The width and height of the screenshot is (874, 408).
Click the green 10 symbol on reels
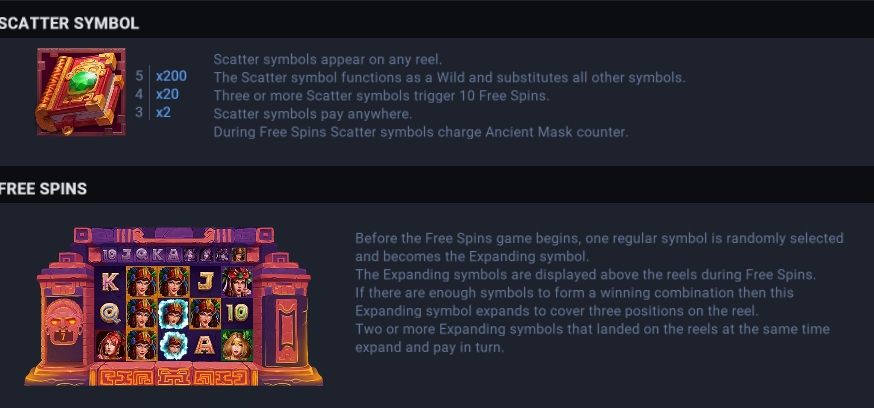(237, 313)
